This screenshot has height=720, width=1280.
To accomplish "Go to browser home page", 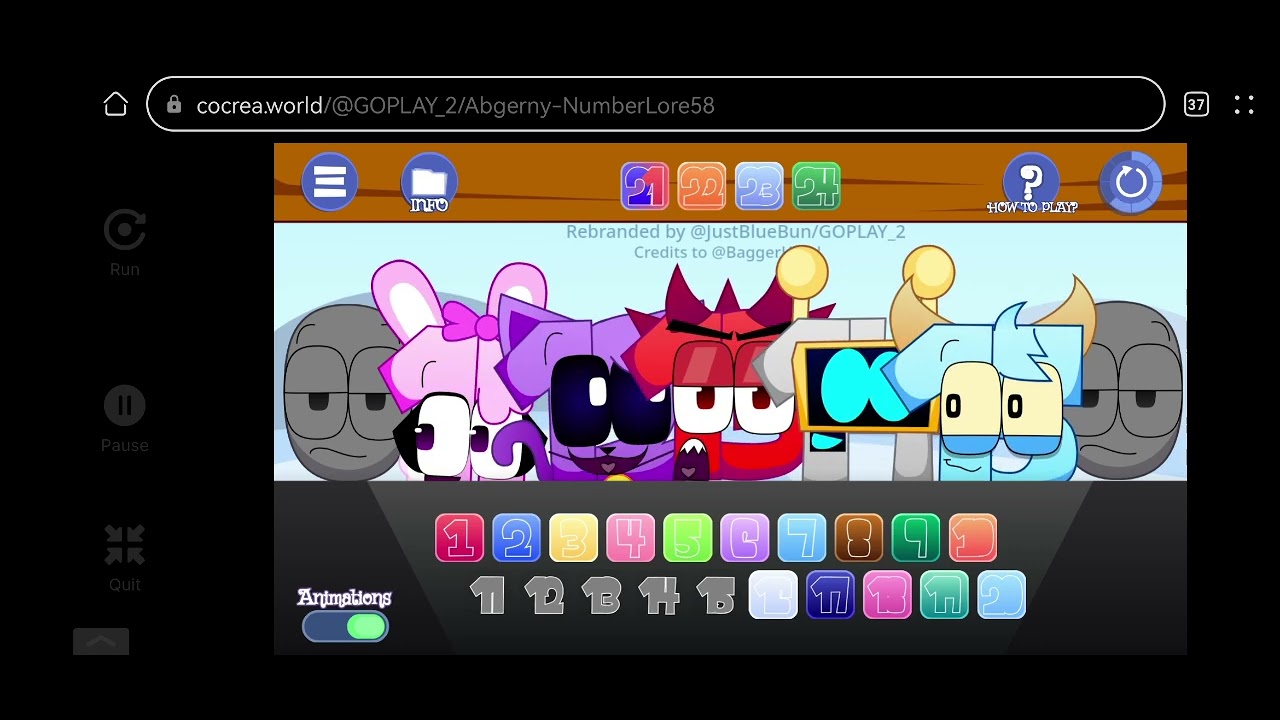I will (x=116, y=104).
